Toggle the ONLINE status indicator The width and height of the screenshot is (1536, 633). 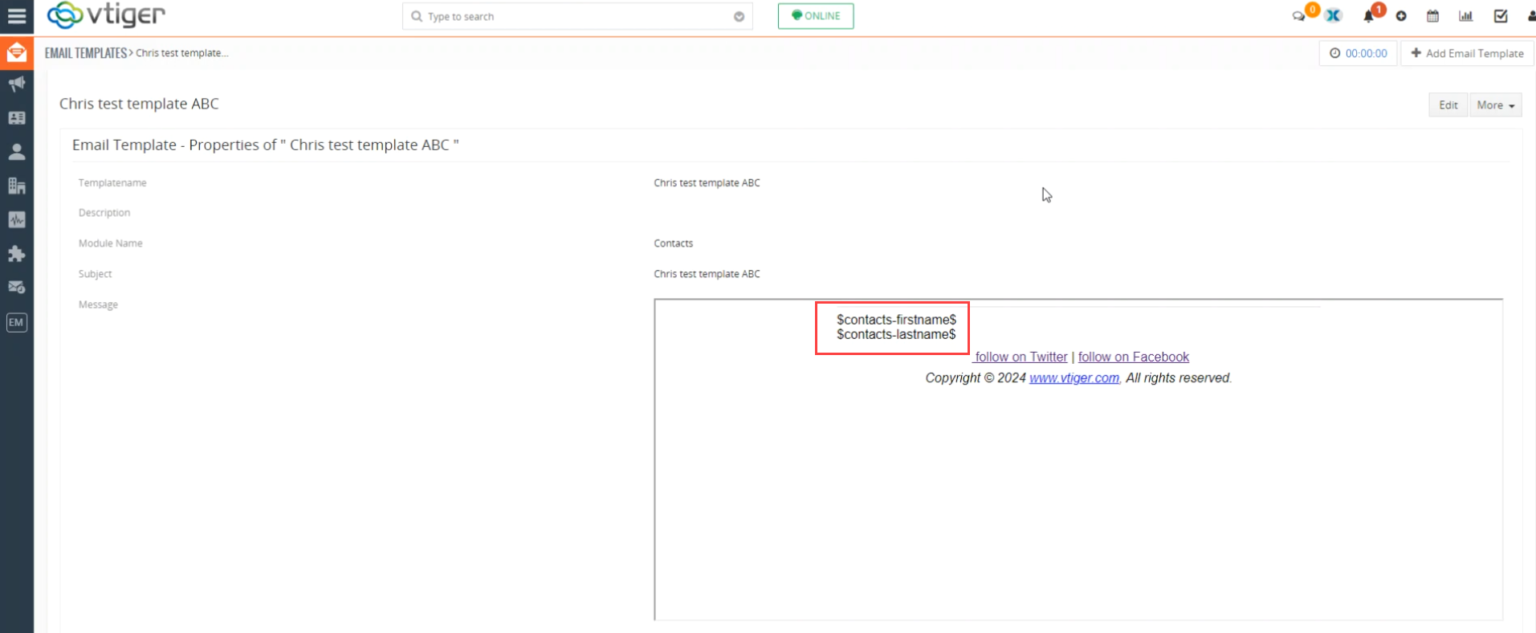pyautogui.click(x=815, y=16)
